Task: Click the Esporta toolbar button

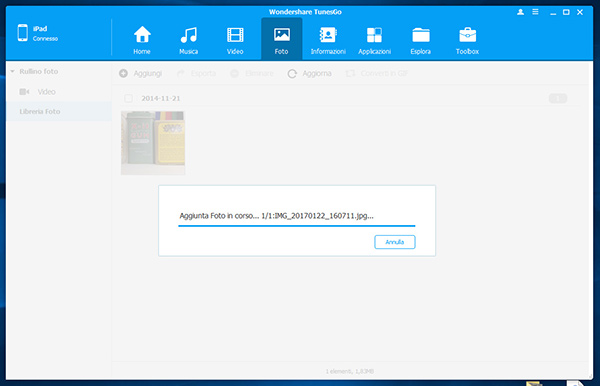Action: tap(197, 73)
